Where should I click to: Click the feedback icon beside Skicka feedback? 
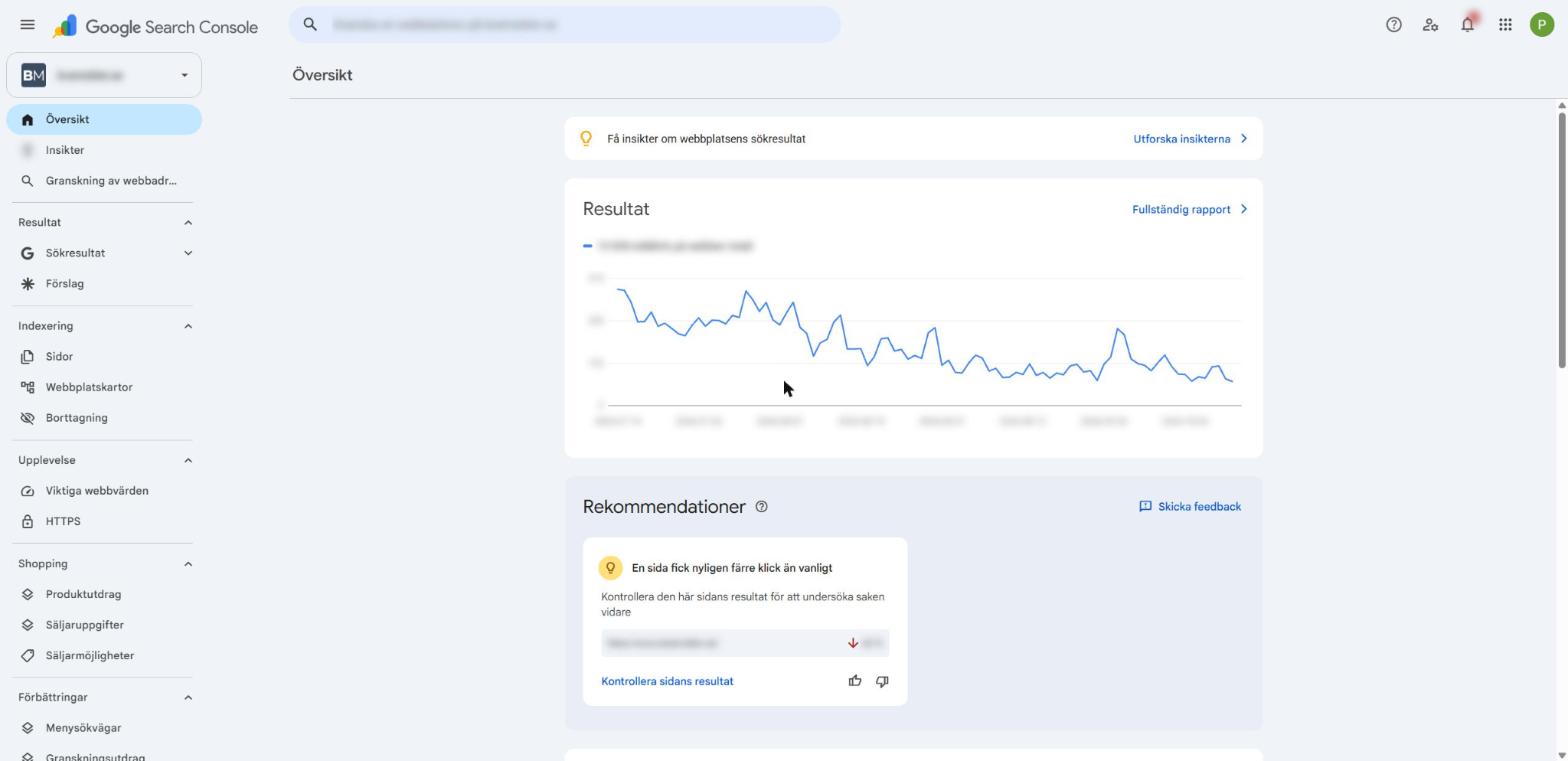coord(1145,507)
